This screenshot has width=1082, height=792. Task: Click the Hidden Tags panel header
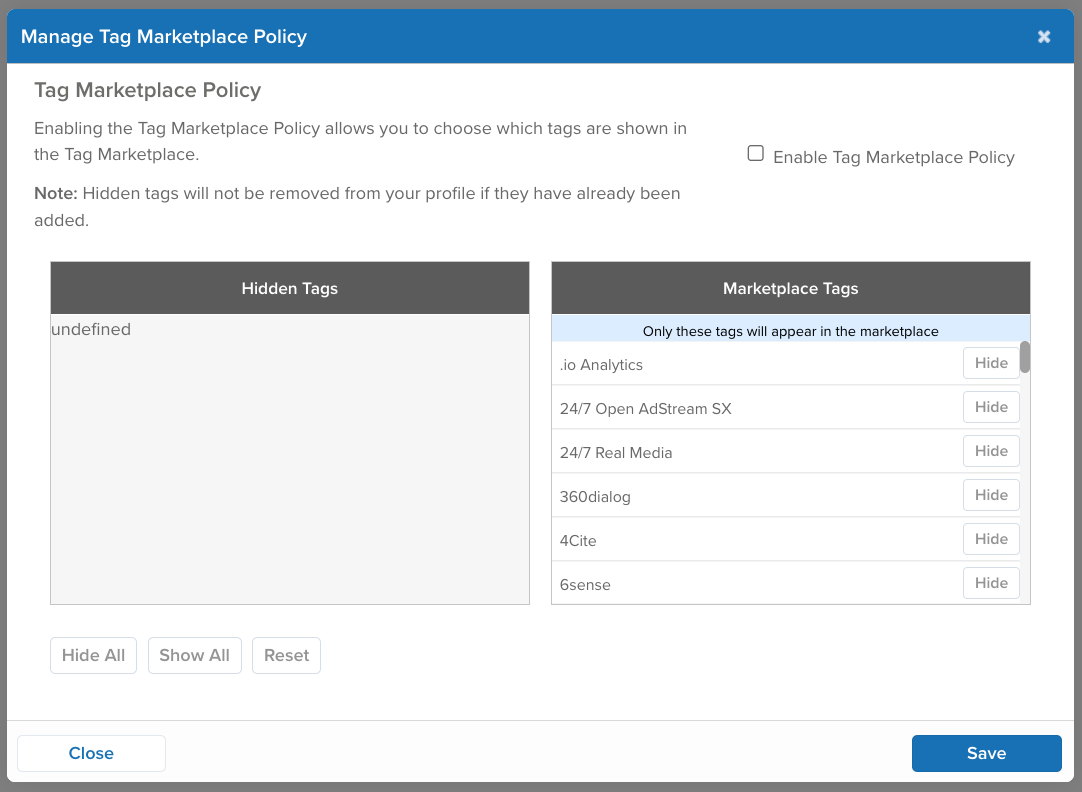tap(289, 288)
